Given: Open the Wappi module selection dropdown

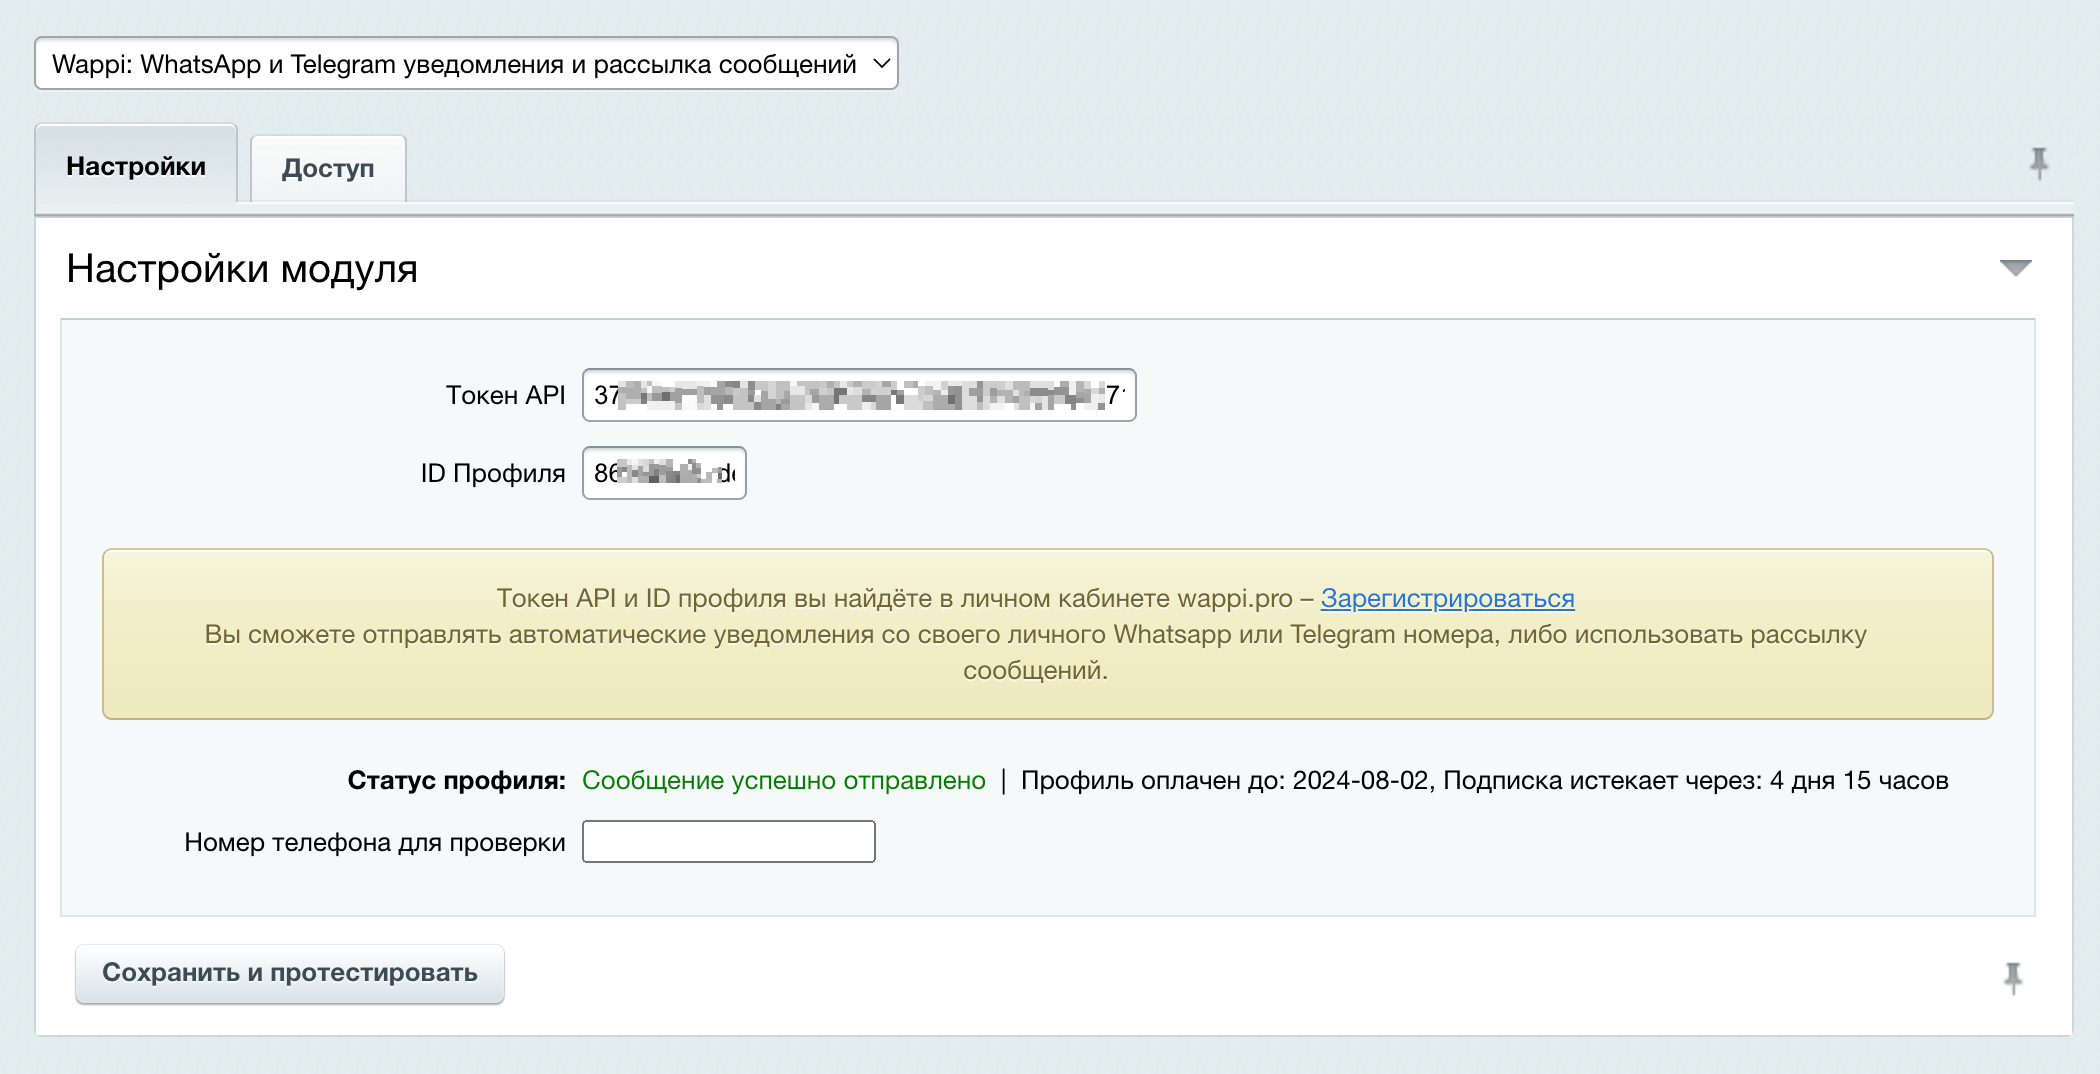Looking at the screenshot, I should tap(466, 64).
